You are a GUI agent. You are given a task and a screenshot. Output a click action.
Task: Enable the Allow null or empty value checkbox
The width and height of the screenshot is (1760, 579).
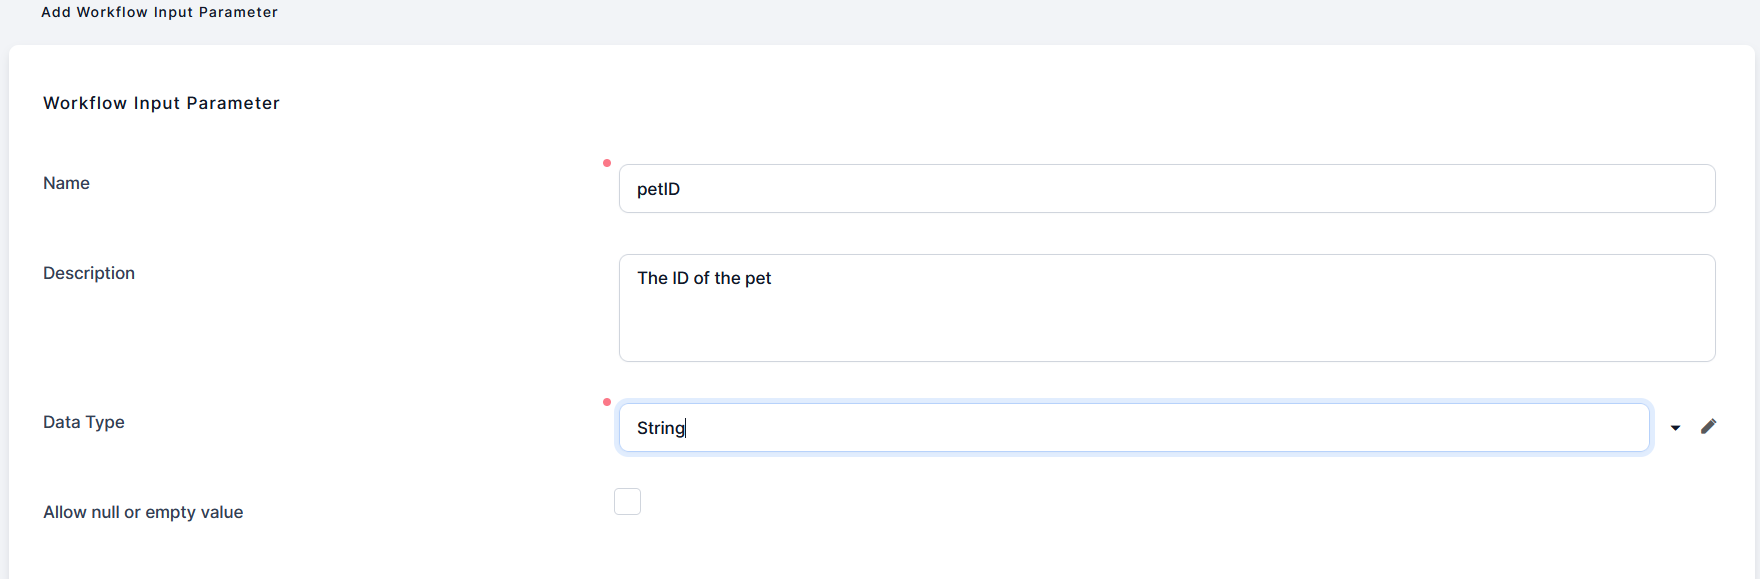627,502
